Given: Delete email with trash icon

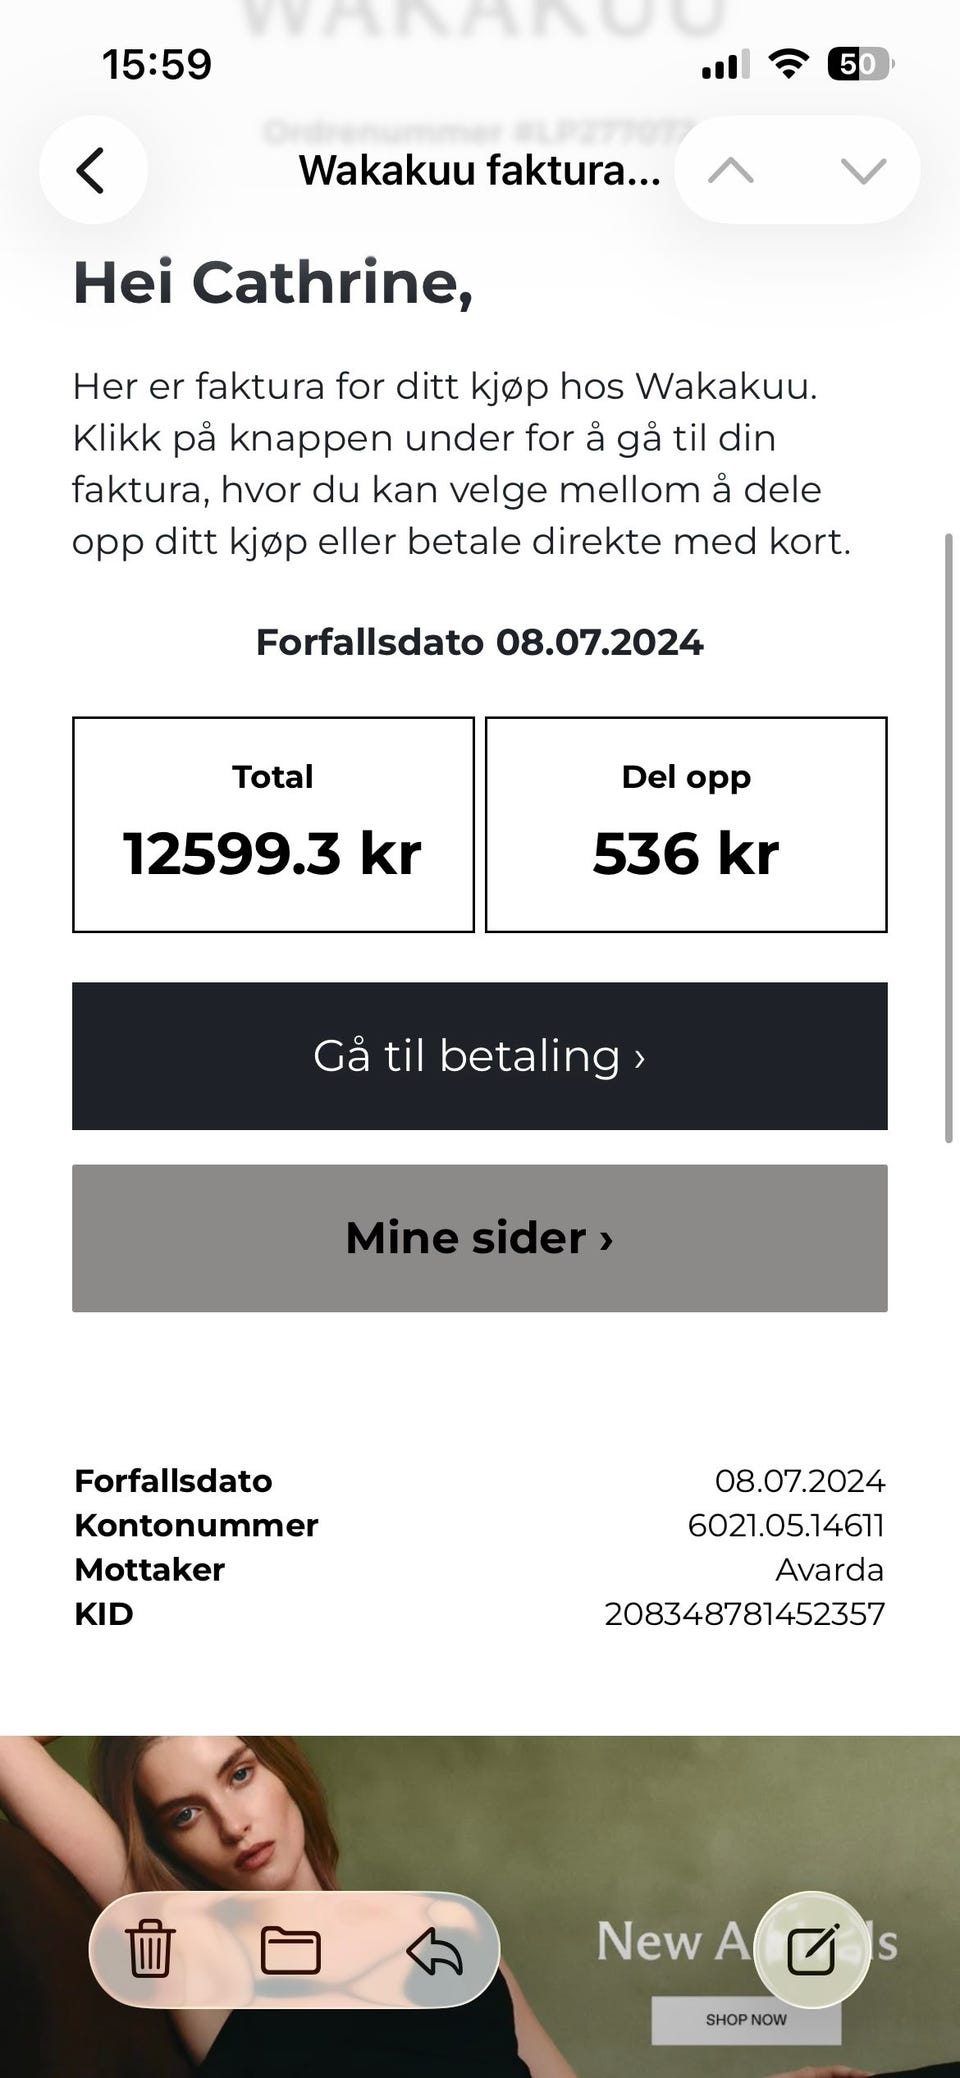Looking at the screenshot, I should click(150, 1950).
